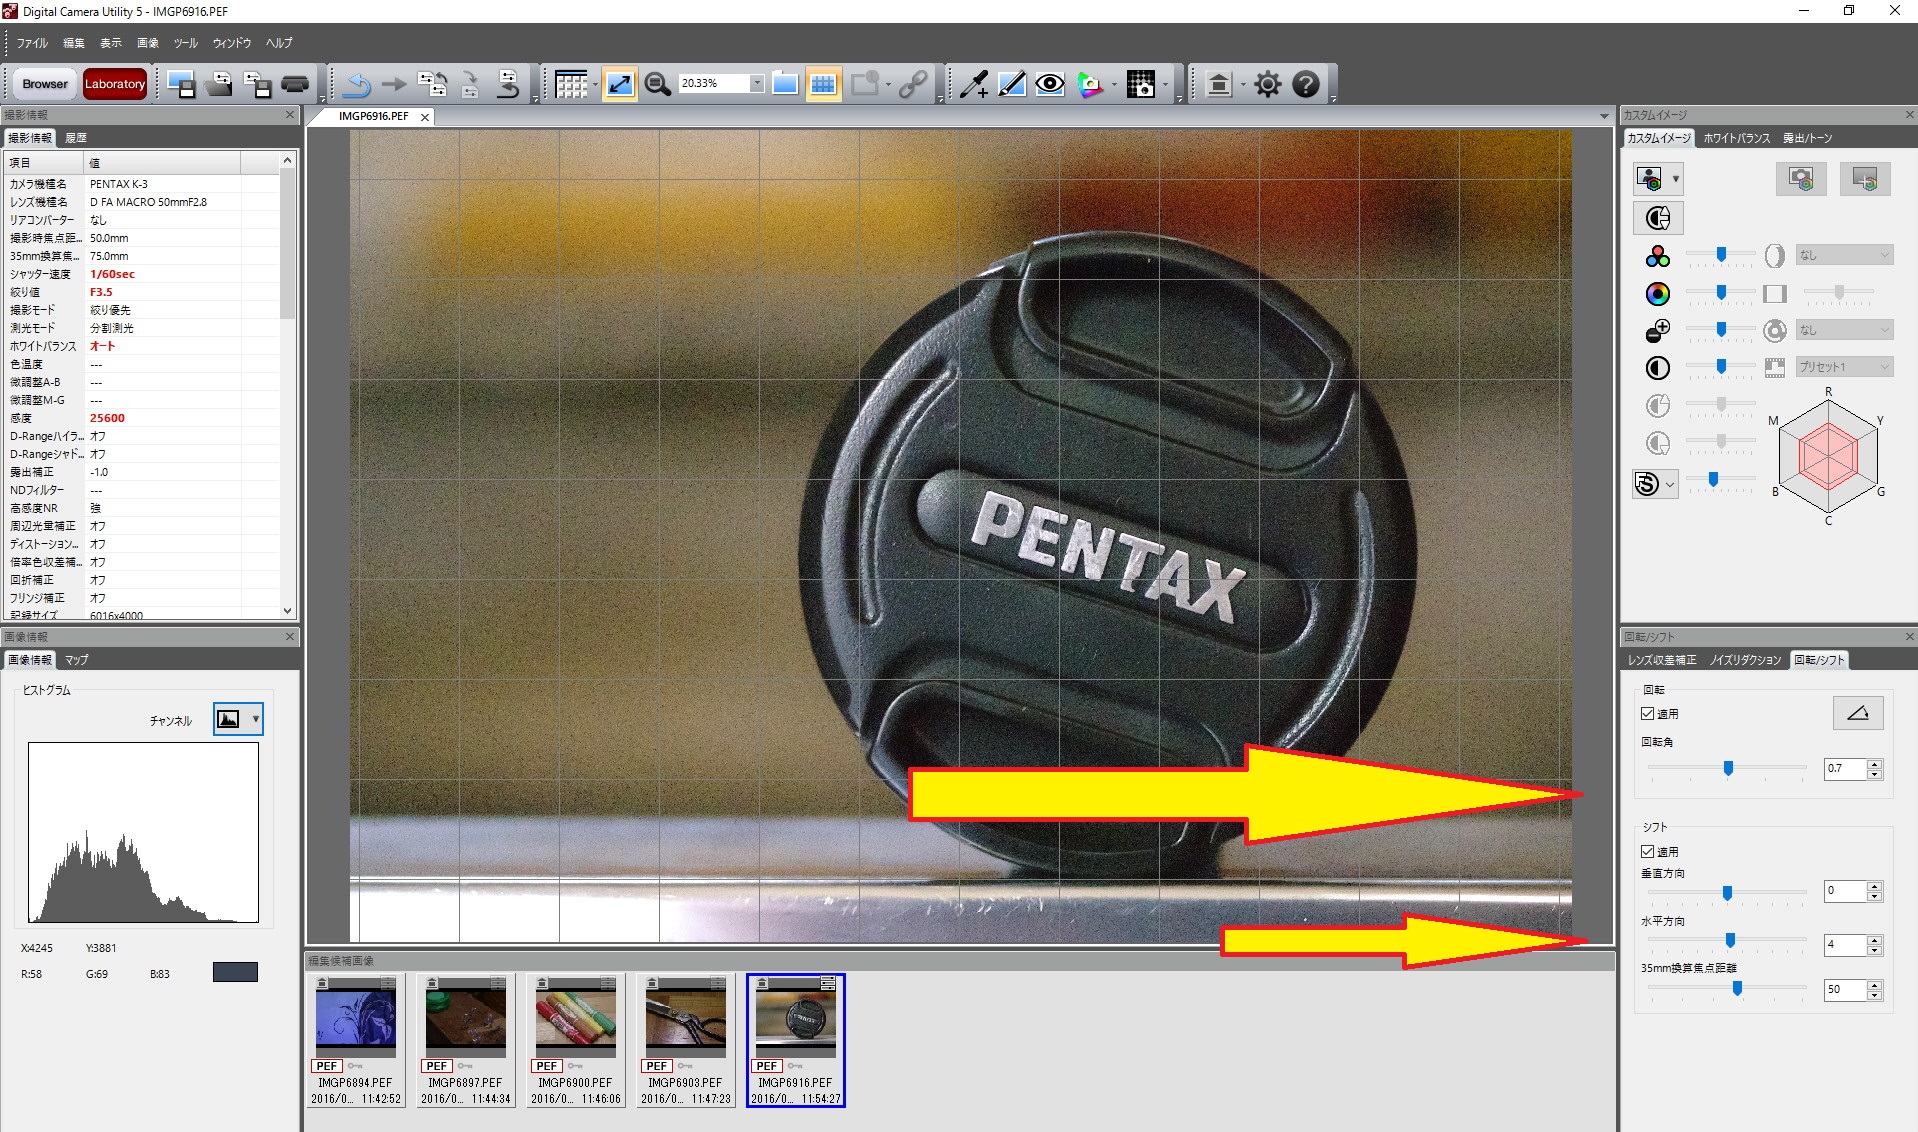The image size is (1918, 1132).
Task: Open the tab list arrow above the image
Action: point(1604,117)
